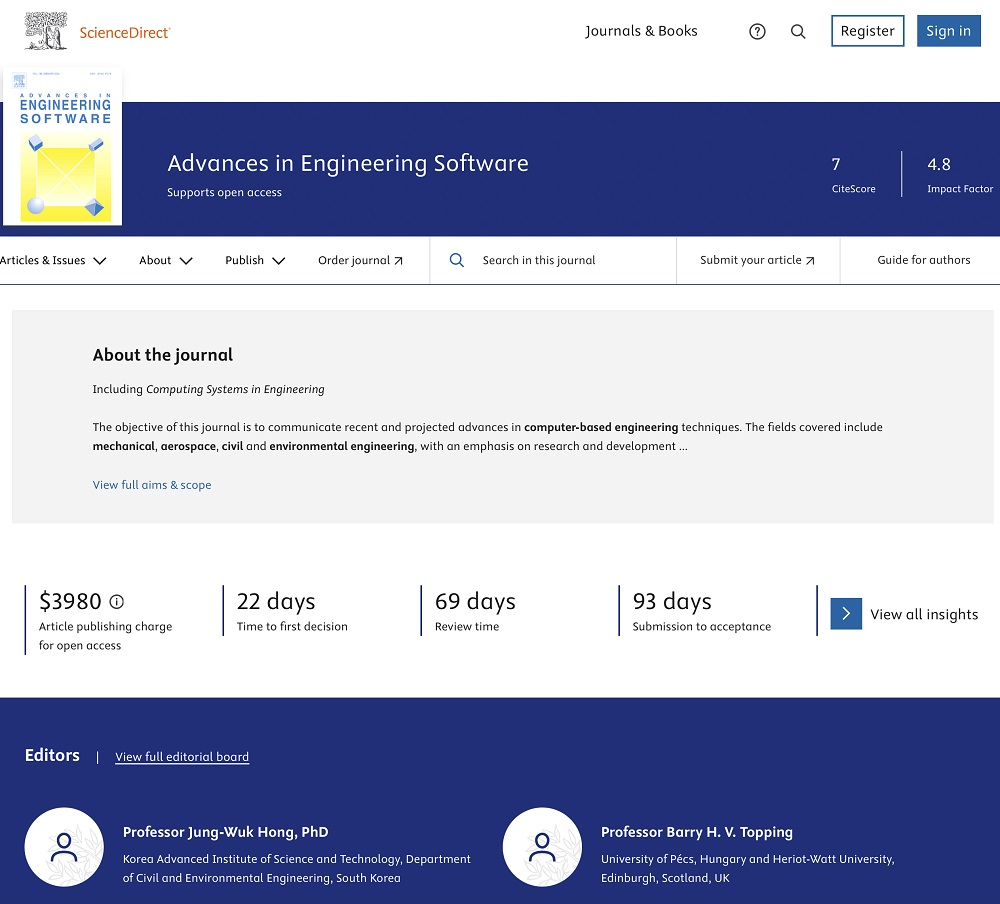Click the Article publishing charge label
The image size is (1000, 904).
tap(105, 635)
